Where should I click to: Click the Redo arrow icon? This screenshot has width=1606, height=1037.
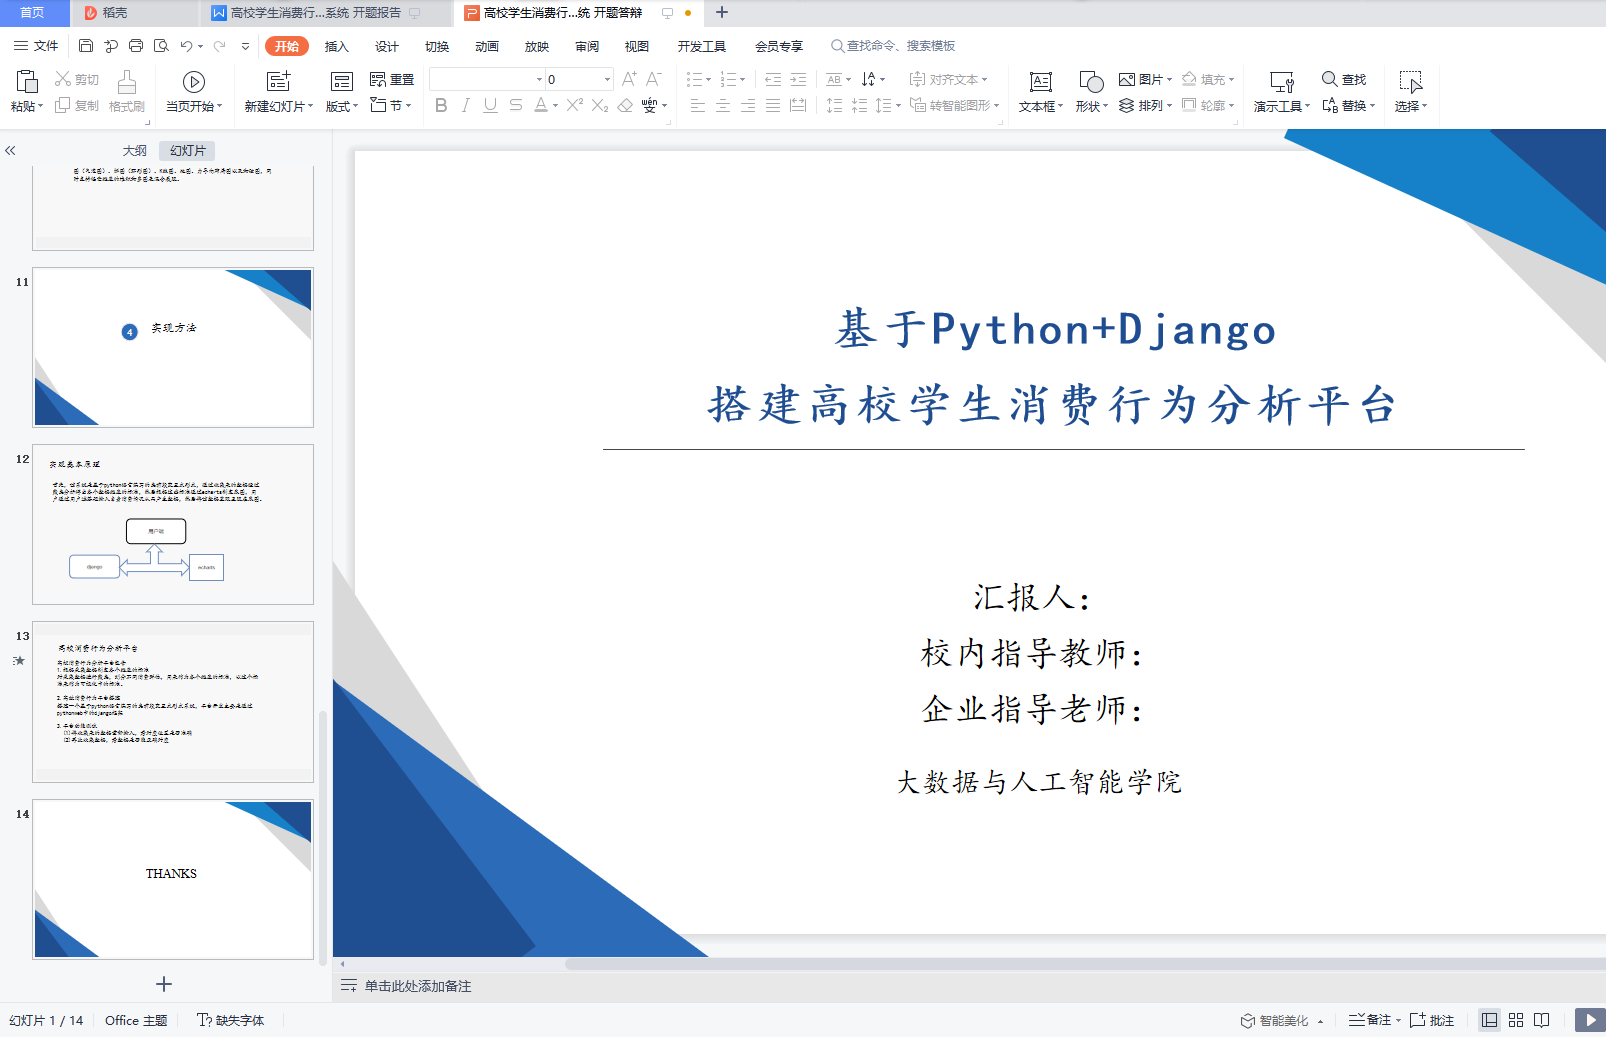[219, 46]
